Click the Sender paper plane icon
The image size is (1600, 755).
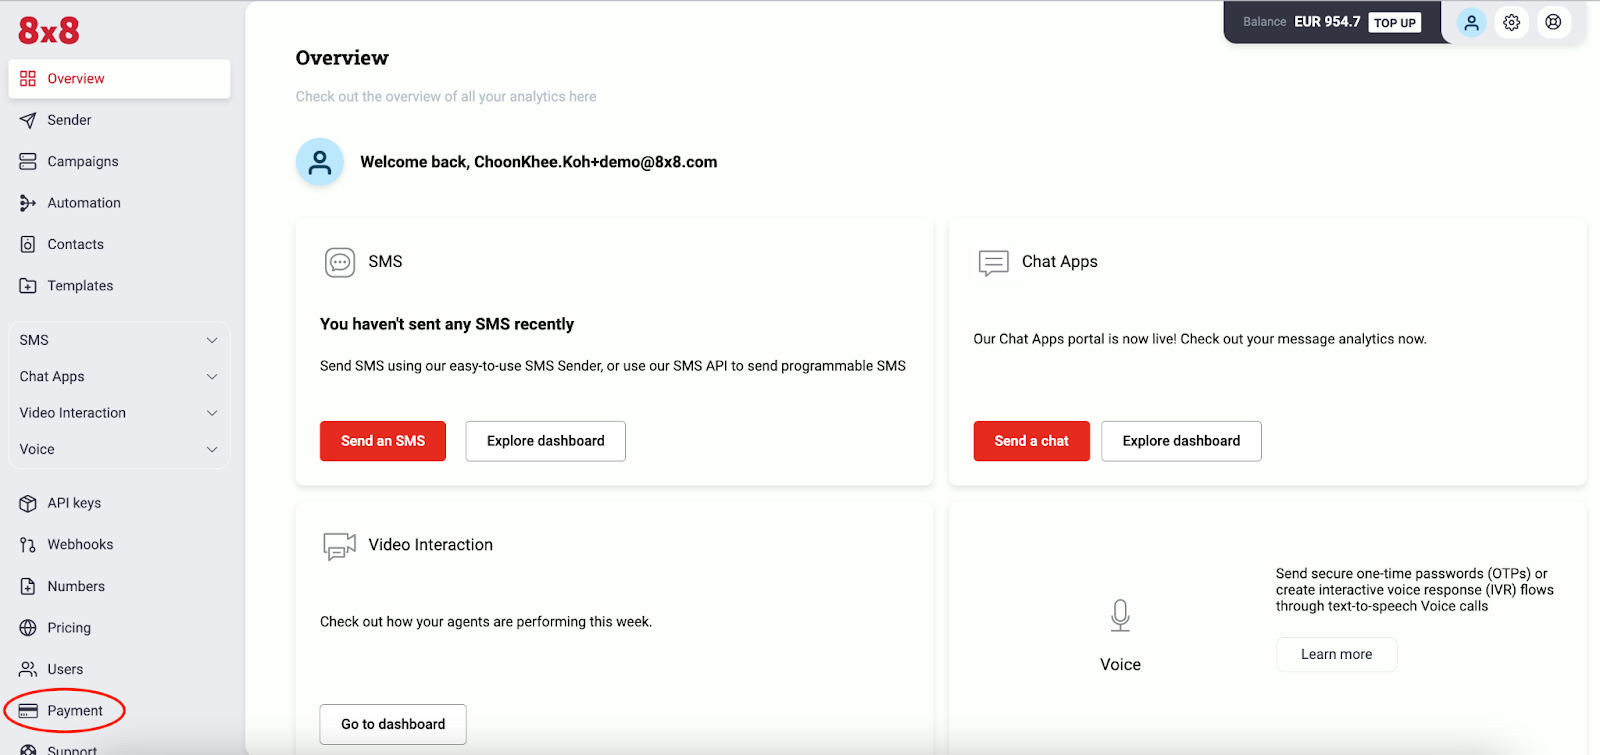click(x=28, y=120)
